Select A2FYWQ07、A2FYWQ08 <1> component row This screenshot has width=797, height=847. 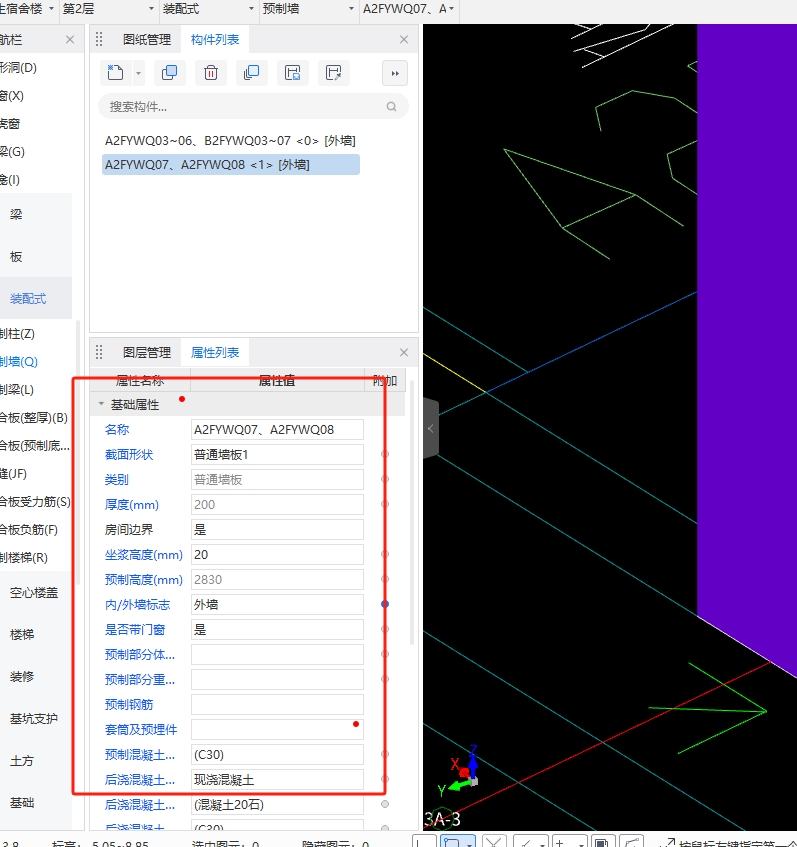[230, 165]
